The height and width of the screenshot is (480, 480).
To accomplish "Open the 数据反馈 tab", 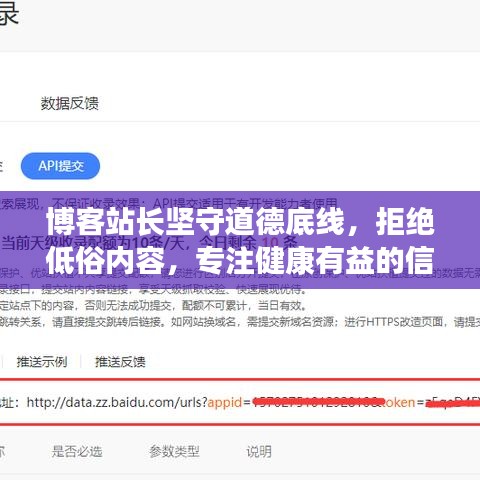I will pos(70,103).
